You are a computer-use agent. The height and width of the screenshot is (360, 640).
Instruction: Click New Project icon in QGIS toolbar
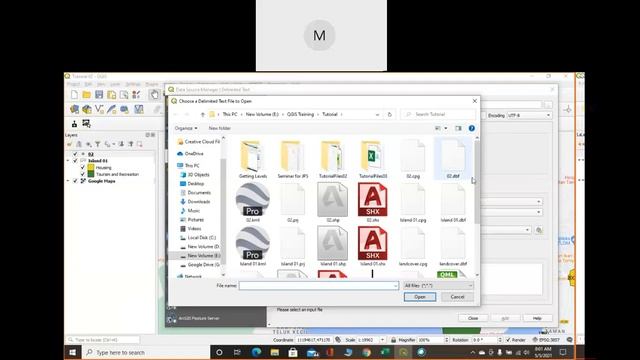[74, 95]
